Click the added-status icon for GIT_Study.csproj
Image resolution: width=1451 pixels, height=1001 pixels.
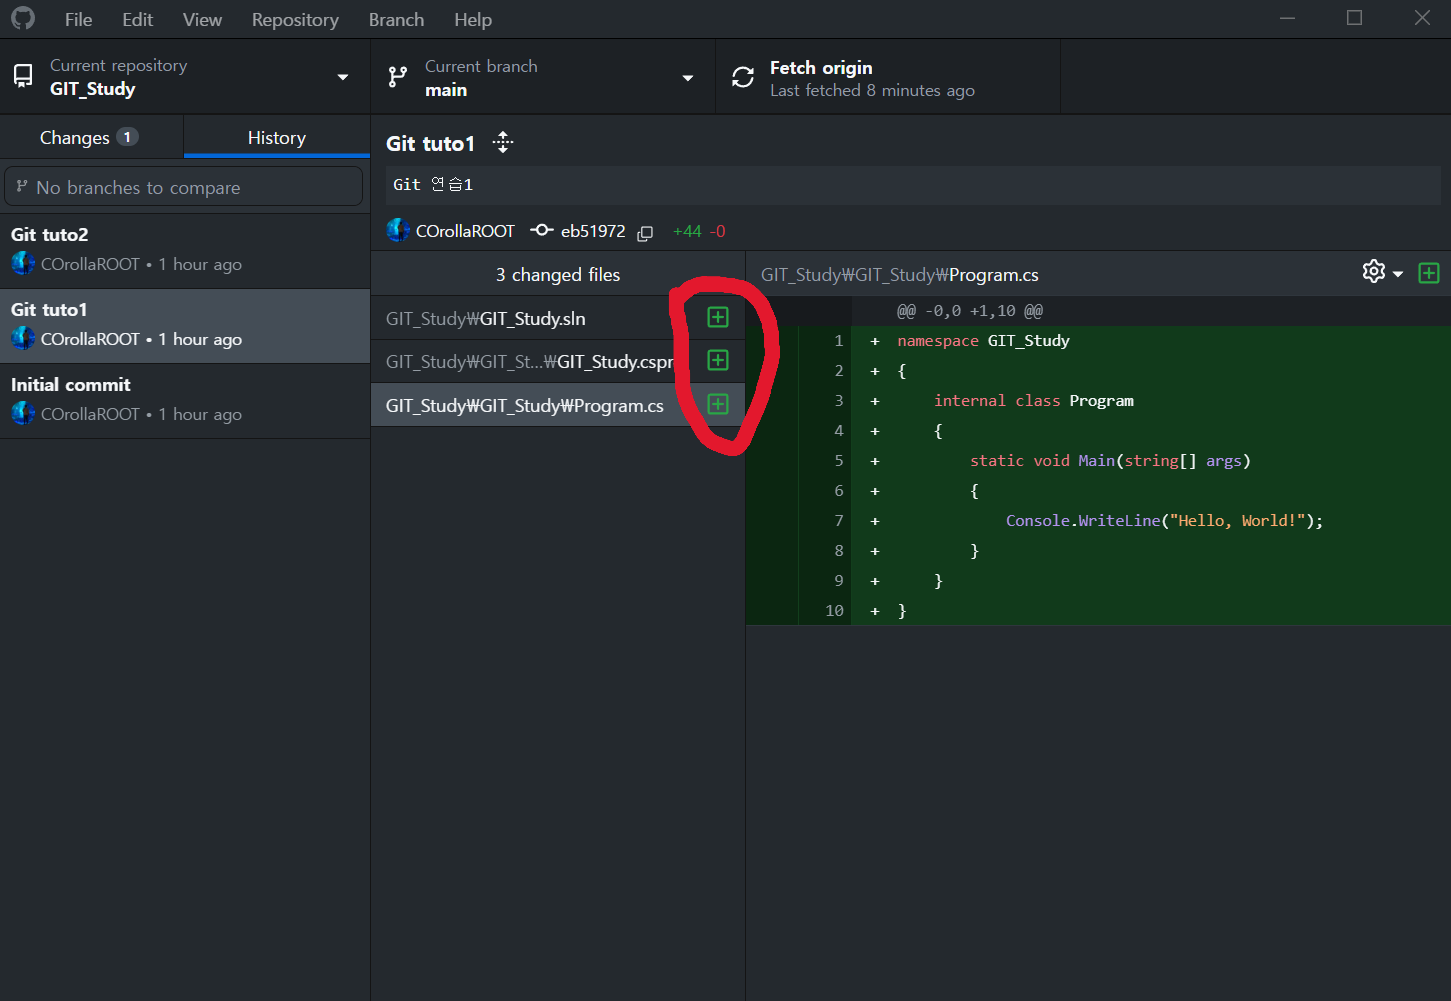pyautogui.click(x=718, y=360)
